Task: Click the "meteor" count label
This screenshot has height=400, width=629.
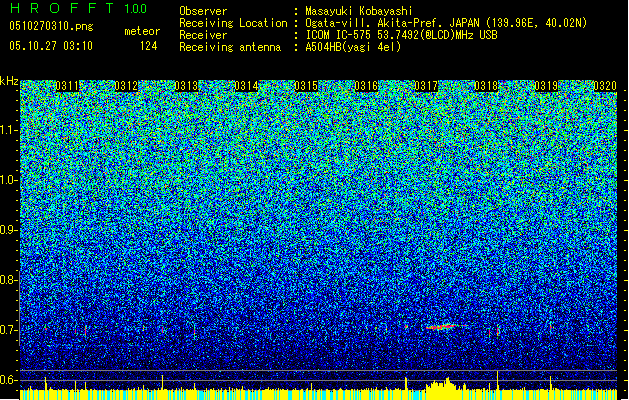Action: tap(142, 31)
